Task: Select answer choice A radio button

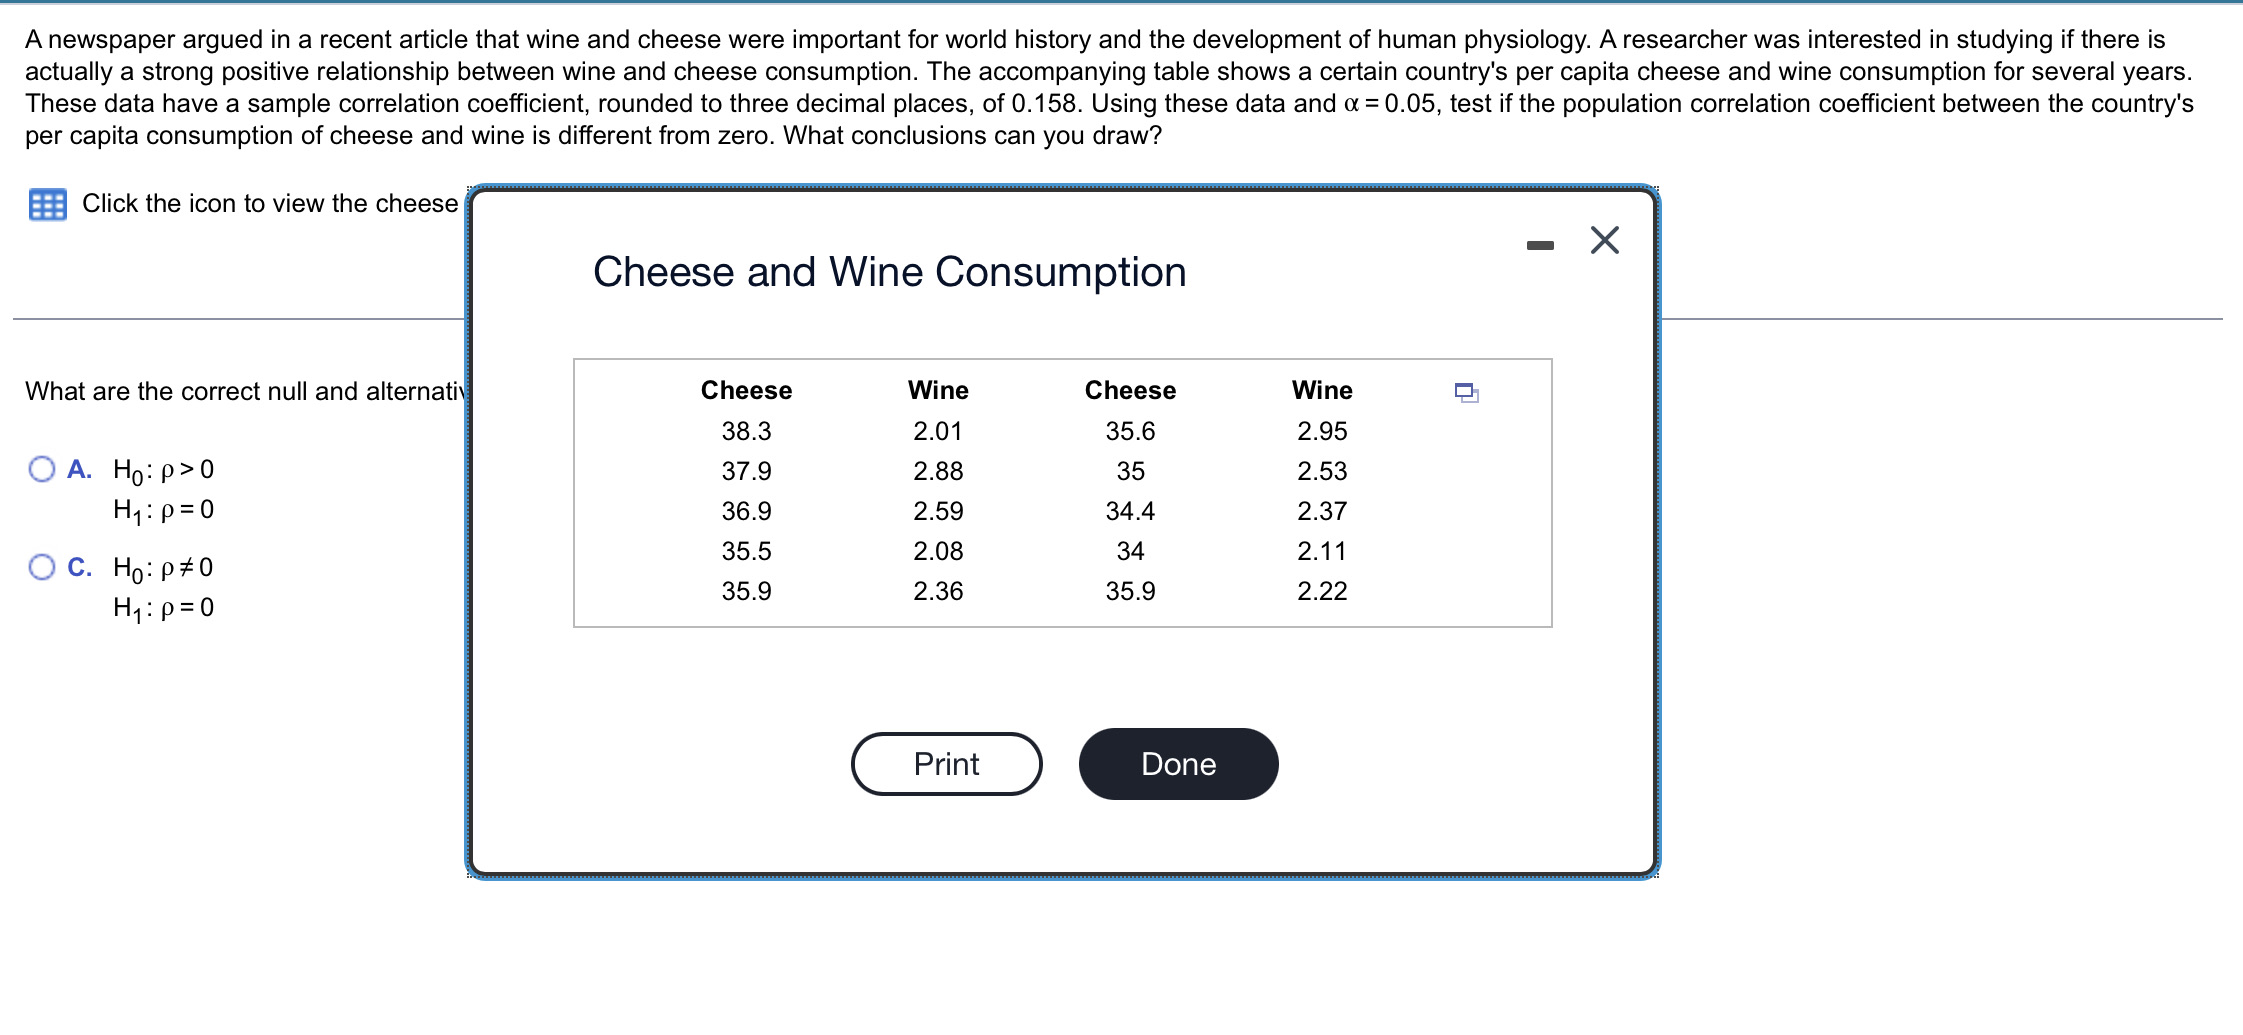Action: tap(41, 467)
